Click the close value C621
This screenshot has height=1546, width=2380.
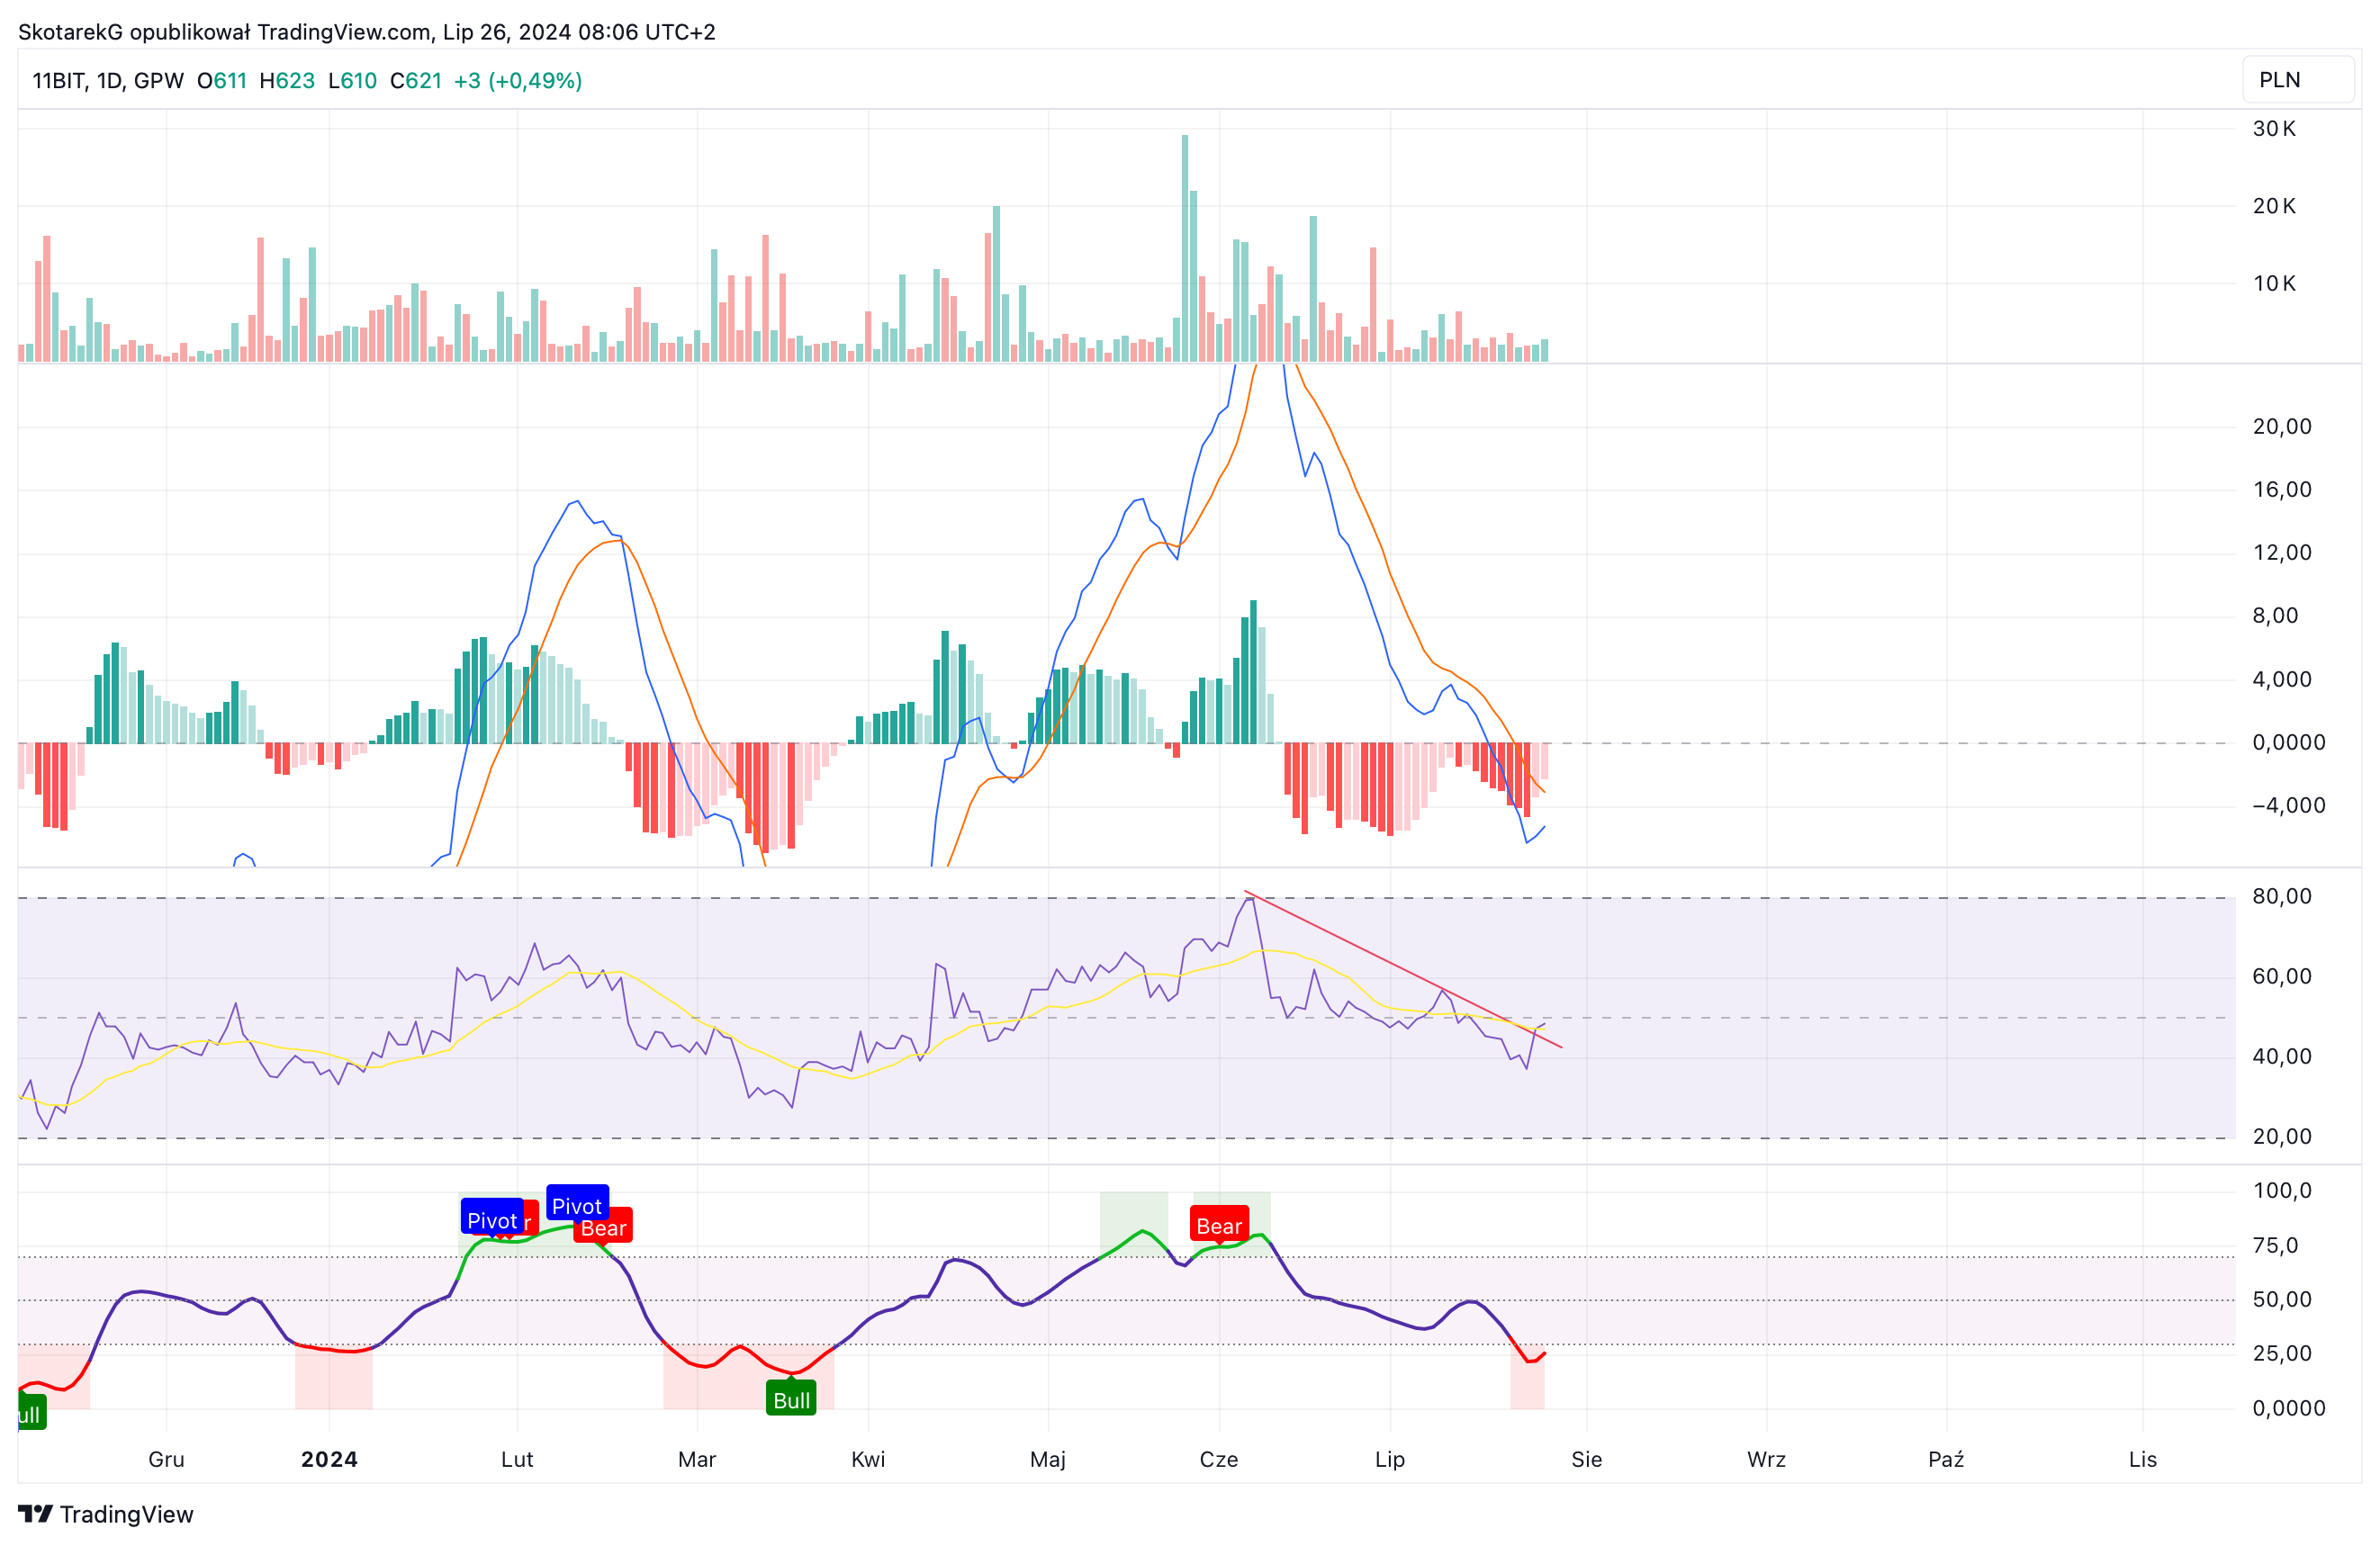point(416,81)
